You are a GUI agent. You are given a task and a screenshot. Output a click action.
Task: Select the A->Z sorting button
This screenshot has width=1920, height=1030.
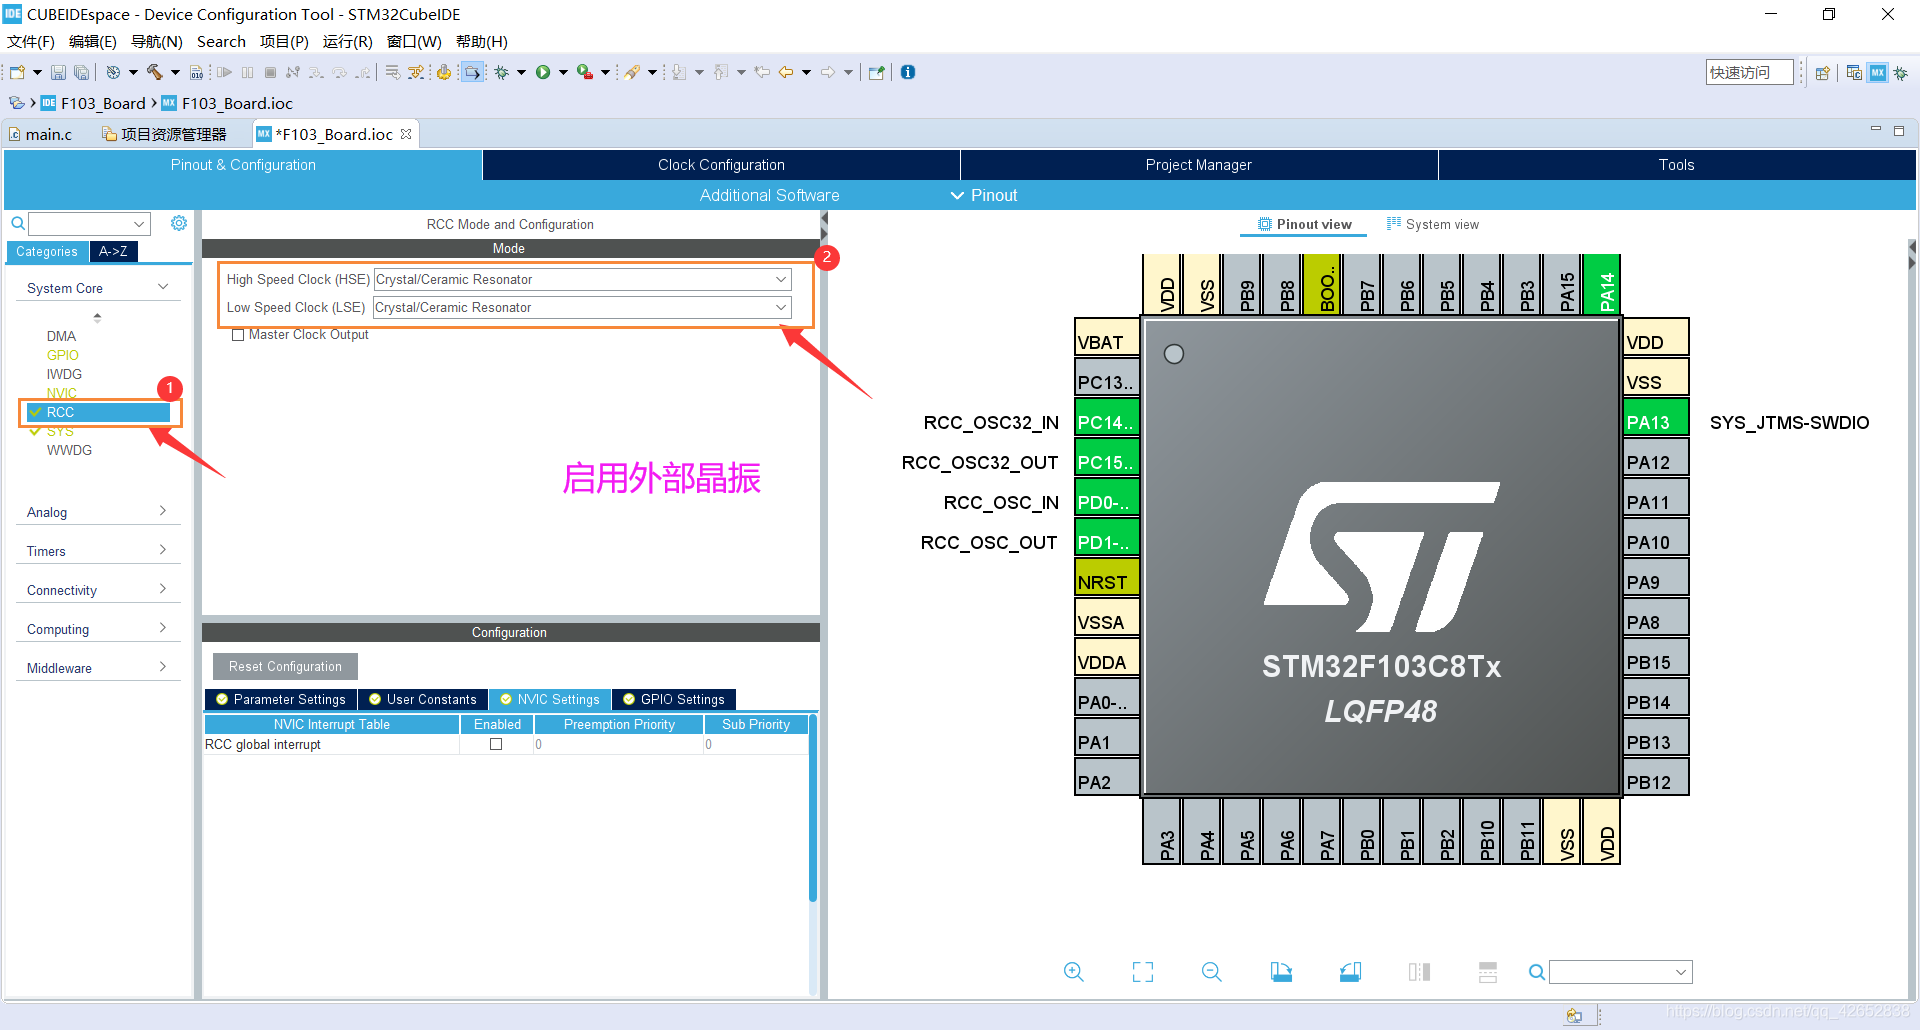[x=113, y=251]
